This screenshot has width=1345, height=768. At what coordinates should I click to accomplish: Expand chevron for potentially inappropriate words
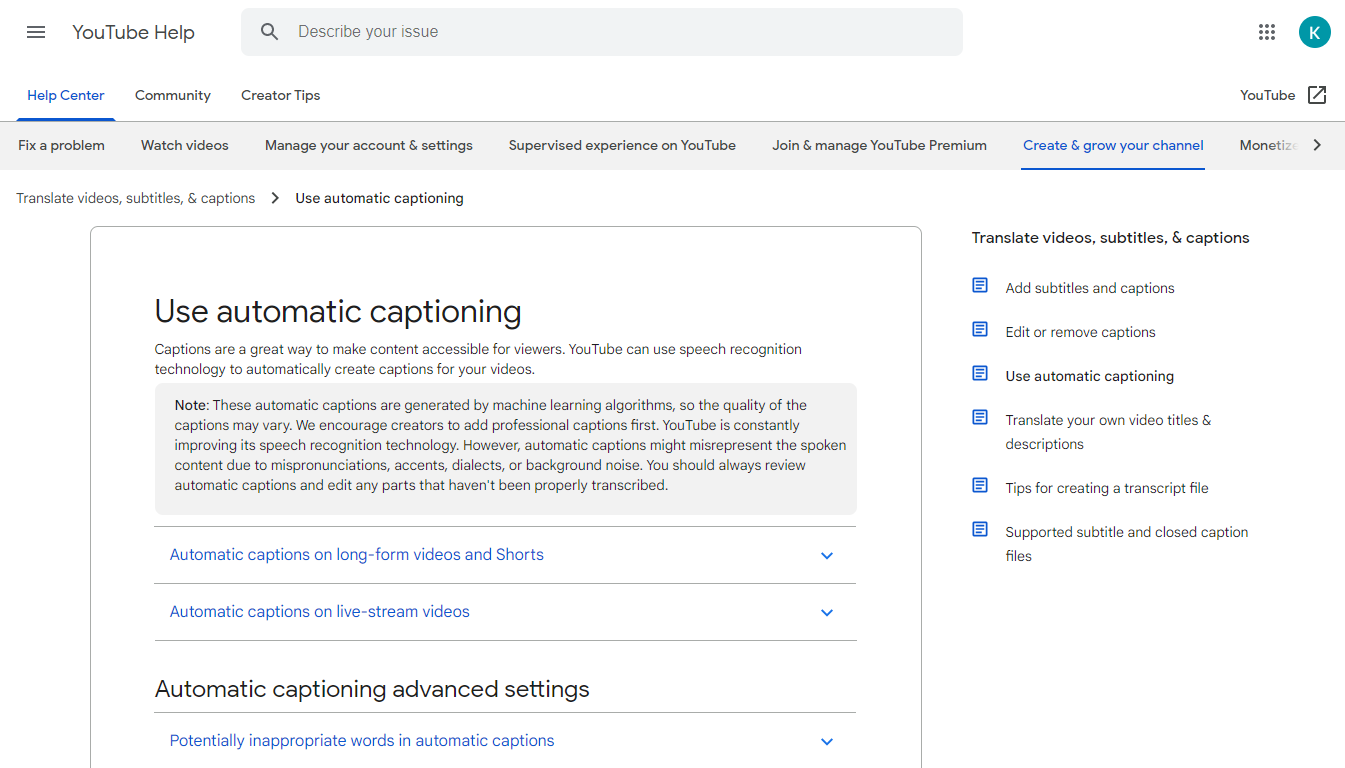[827, 742]
